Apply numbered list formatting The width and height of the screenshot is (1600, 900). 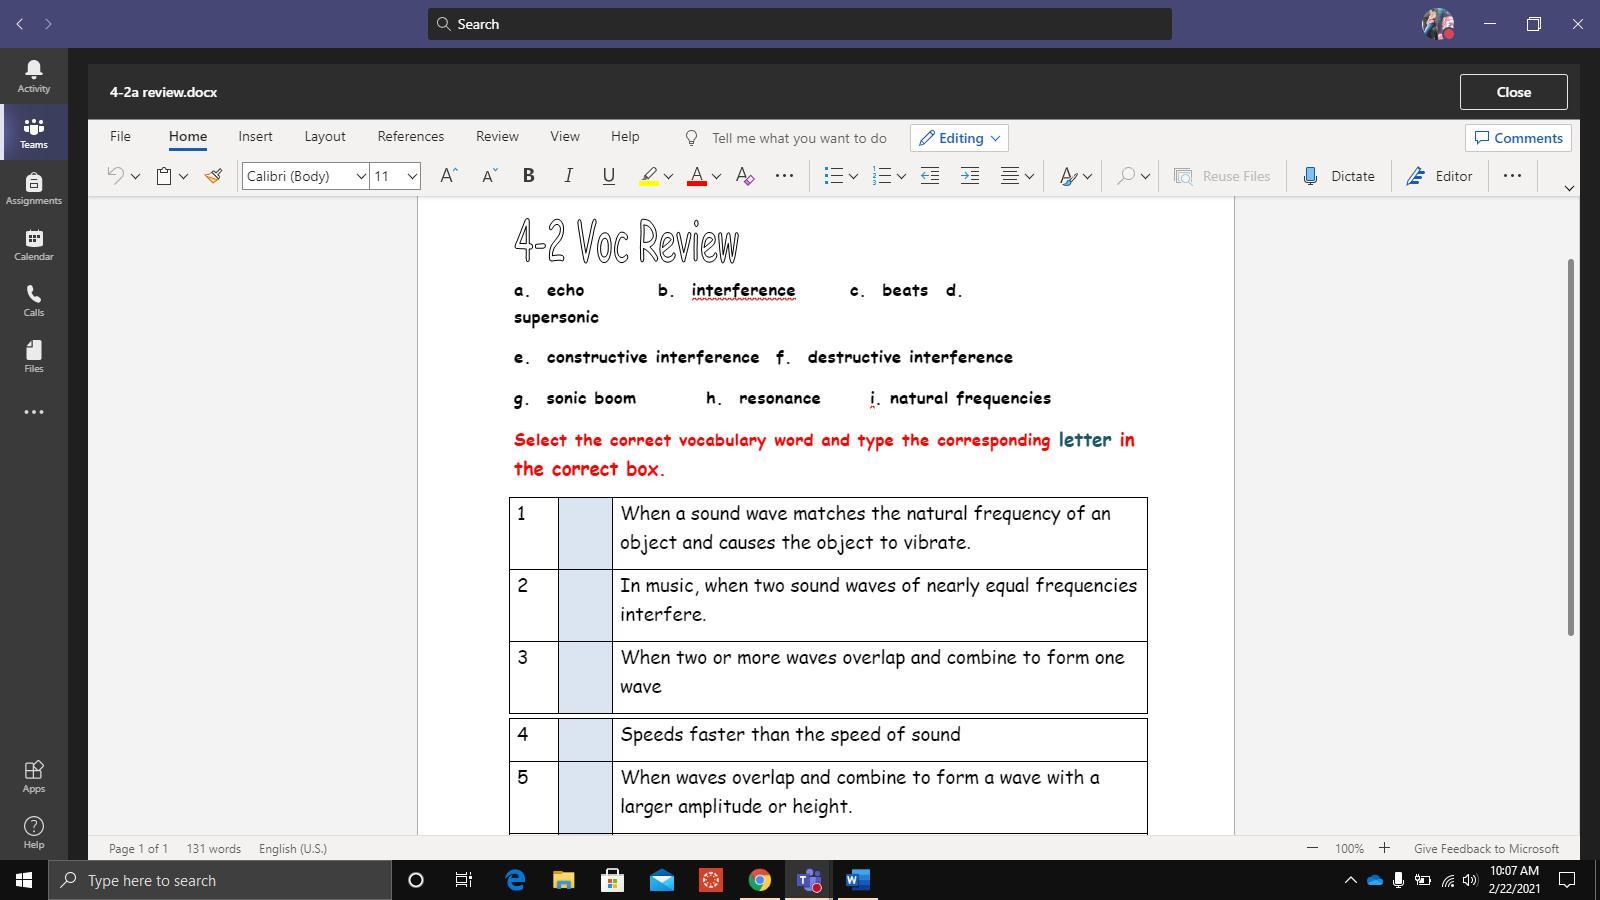[881, 176]
